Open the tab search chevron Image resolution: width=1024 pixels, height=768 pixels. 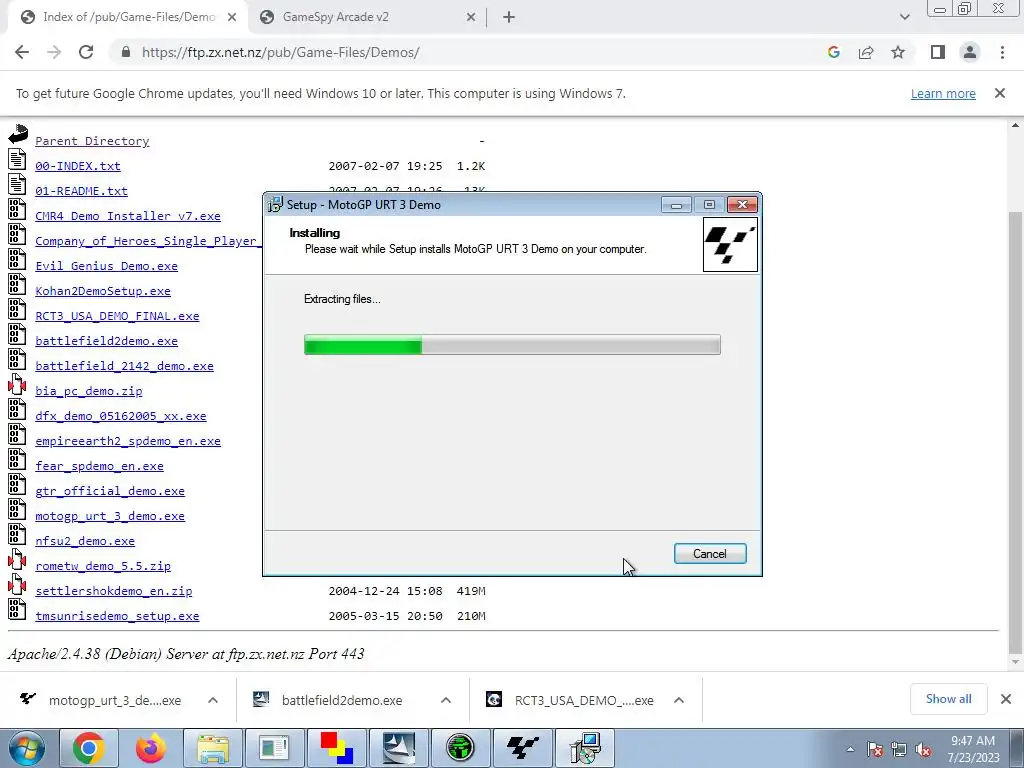tap(904, 17)
